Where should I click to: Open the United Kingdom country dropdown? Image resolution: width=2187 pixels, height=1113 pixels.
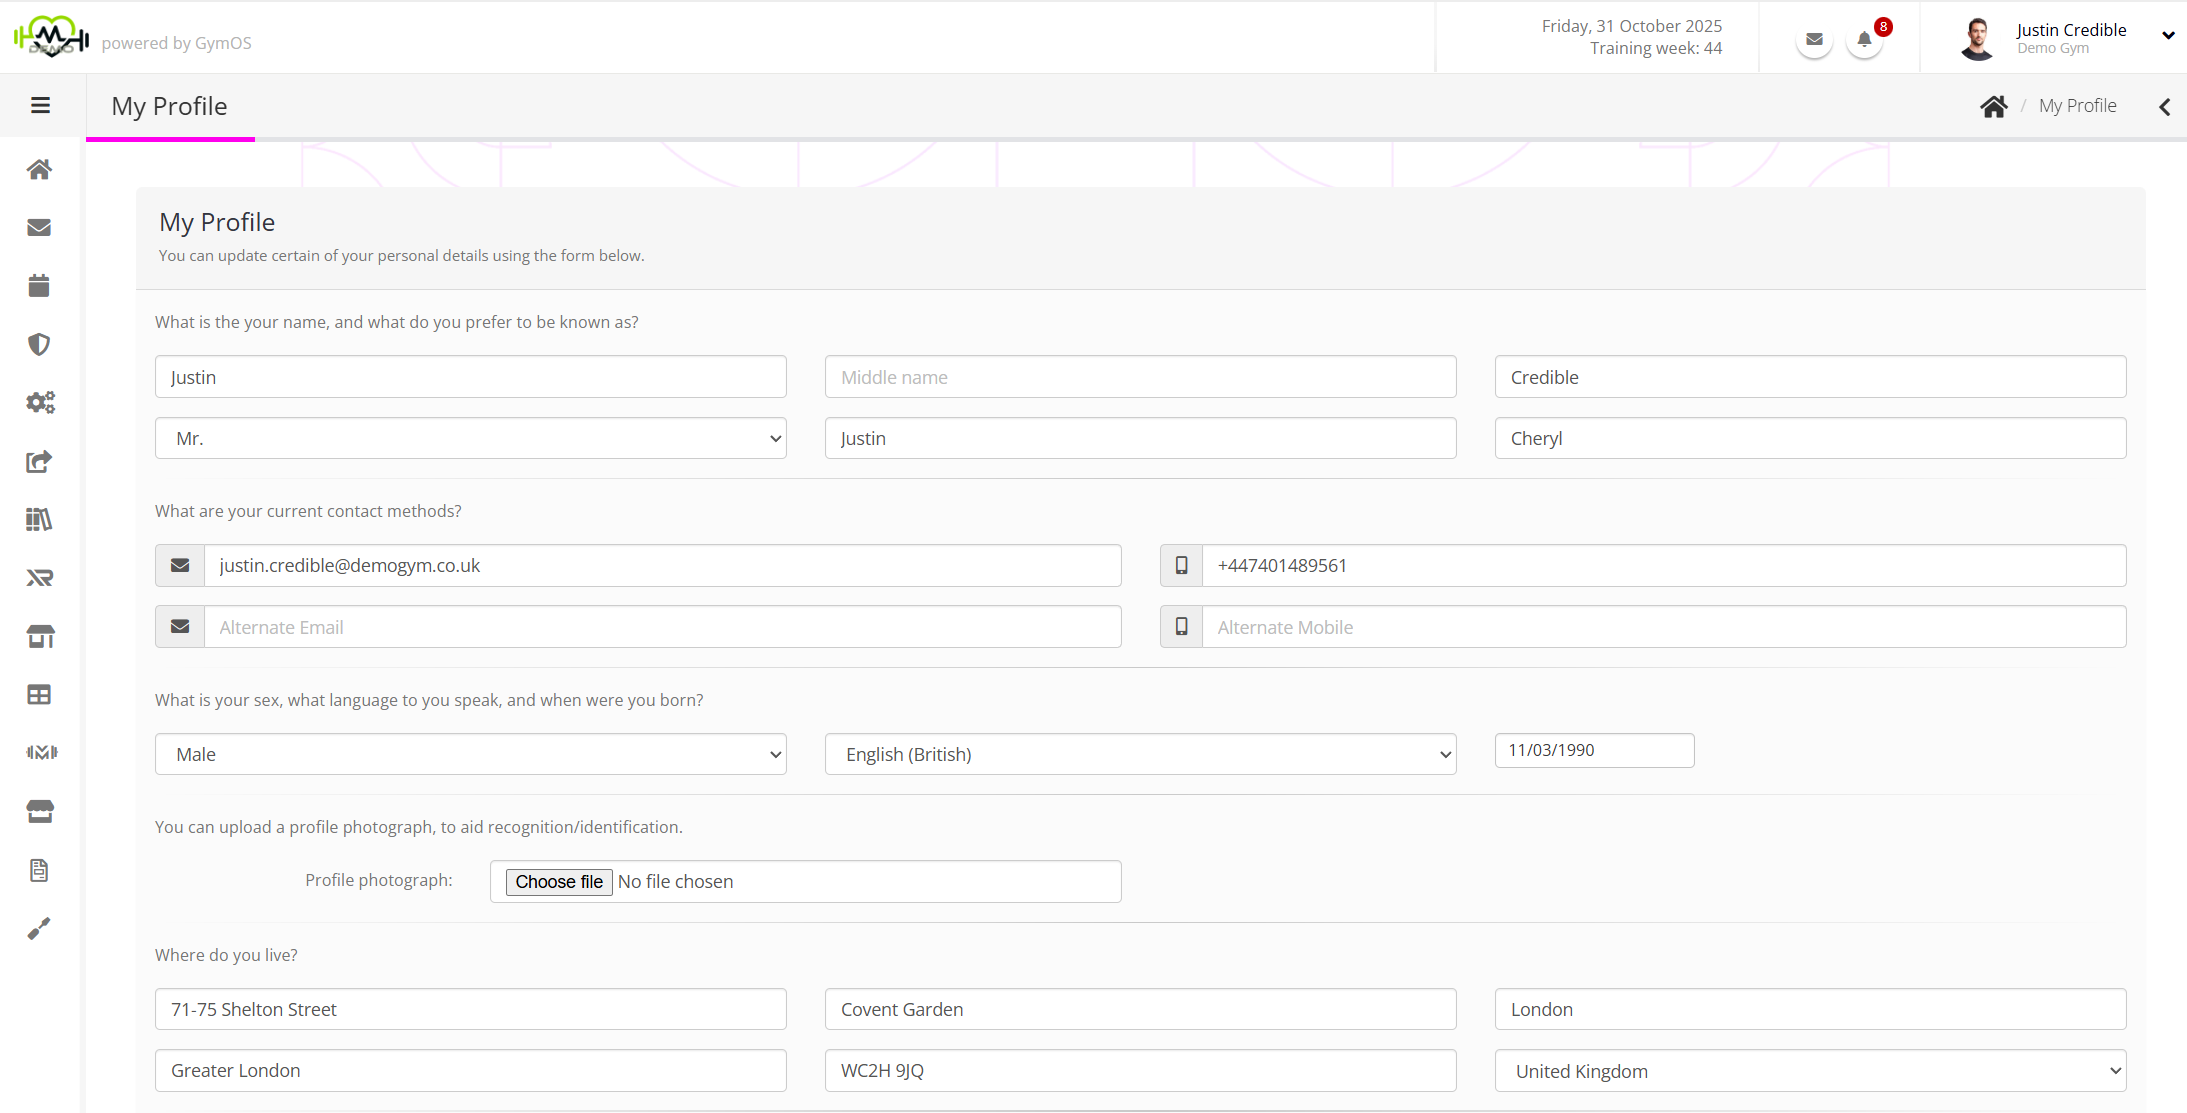(x=1810, y=1071)
